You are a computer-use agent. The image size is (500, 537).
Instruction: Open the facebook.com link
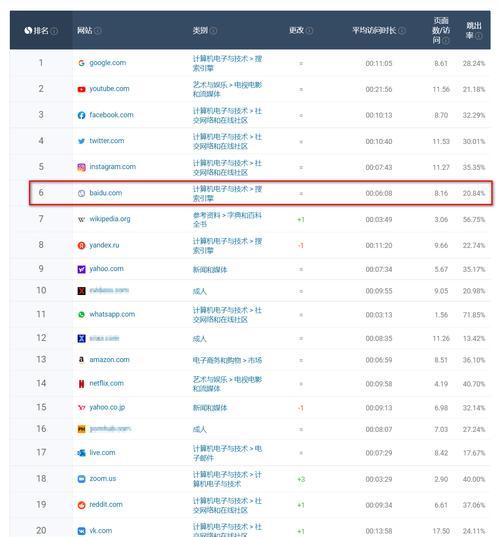click(111, 115)
